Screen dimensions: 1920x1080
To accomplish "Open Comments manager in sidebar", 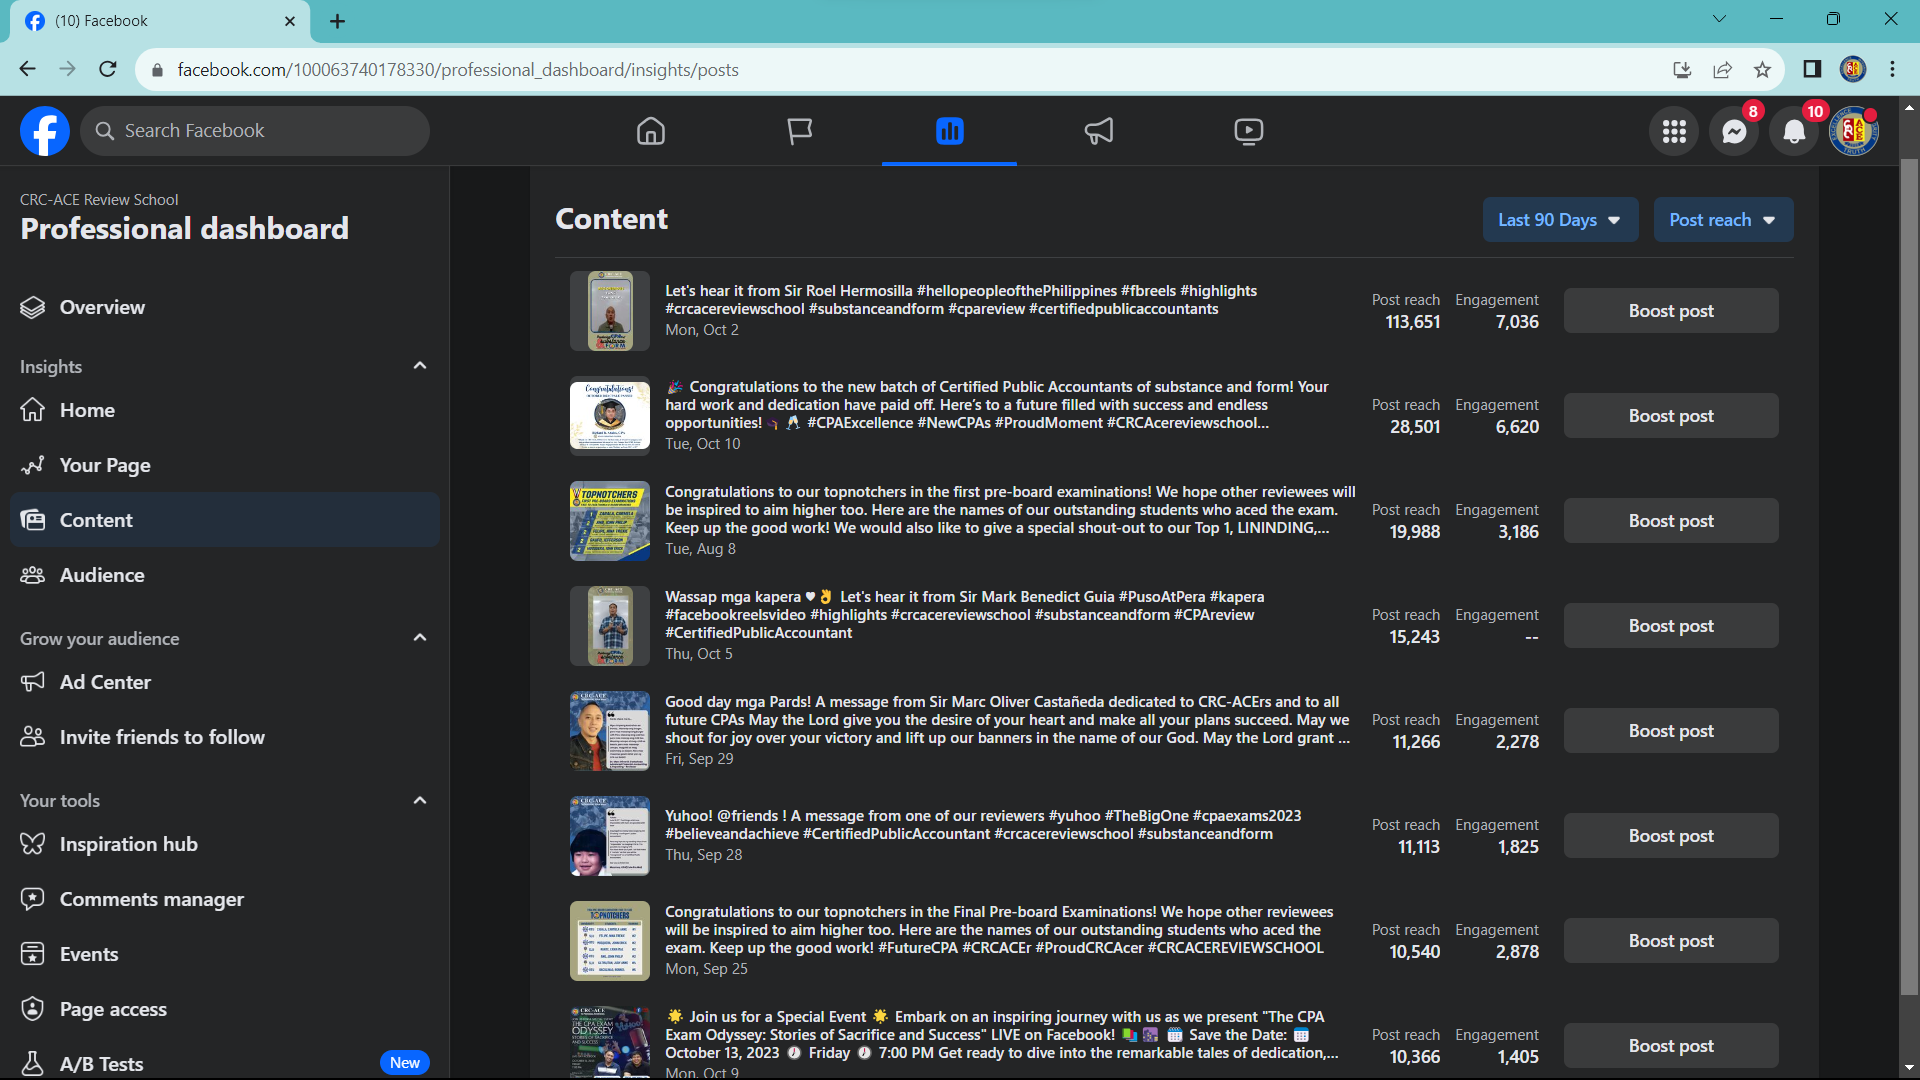I will coord(151,899).
